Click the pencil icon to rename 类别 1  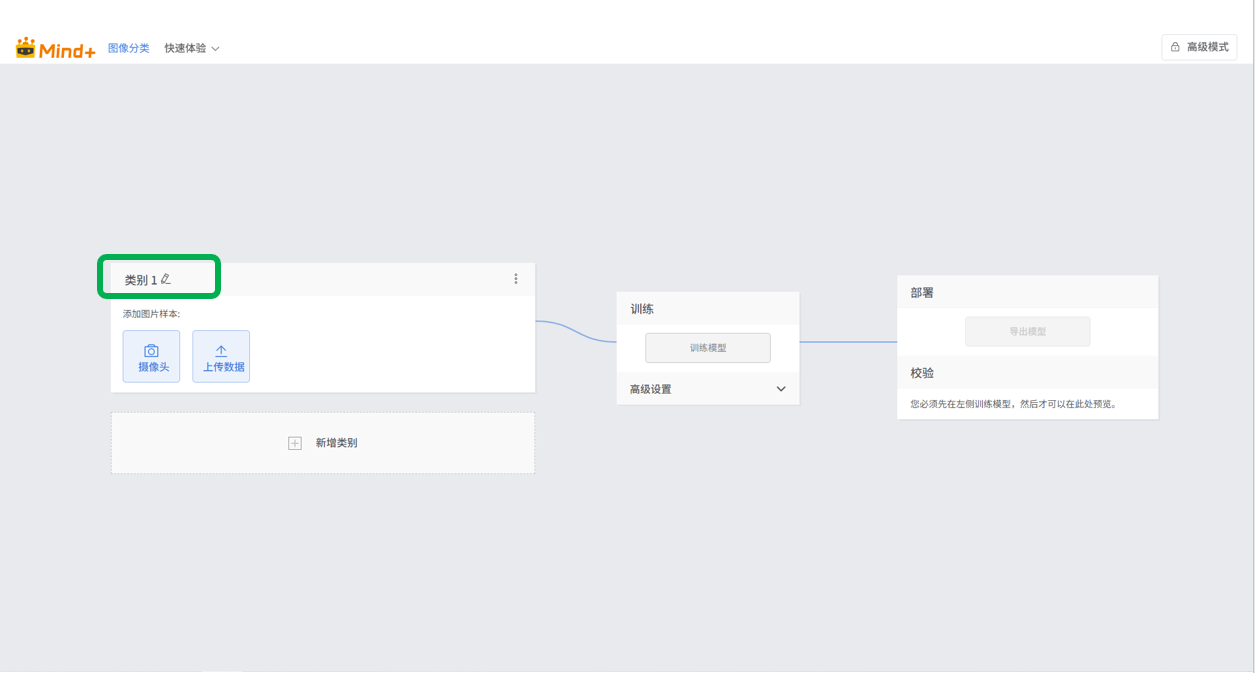coord(166,279)
